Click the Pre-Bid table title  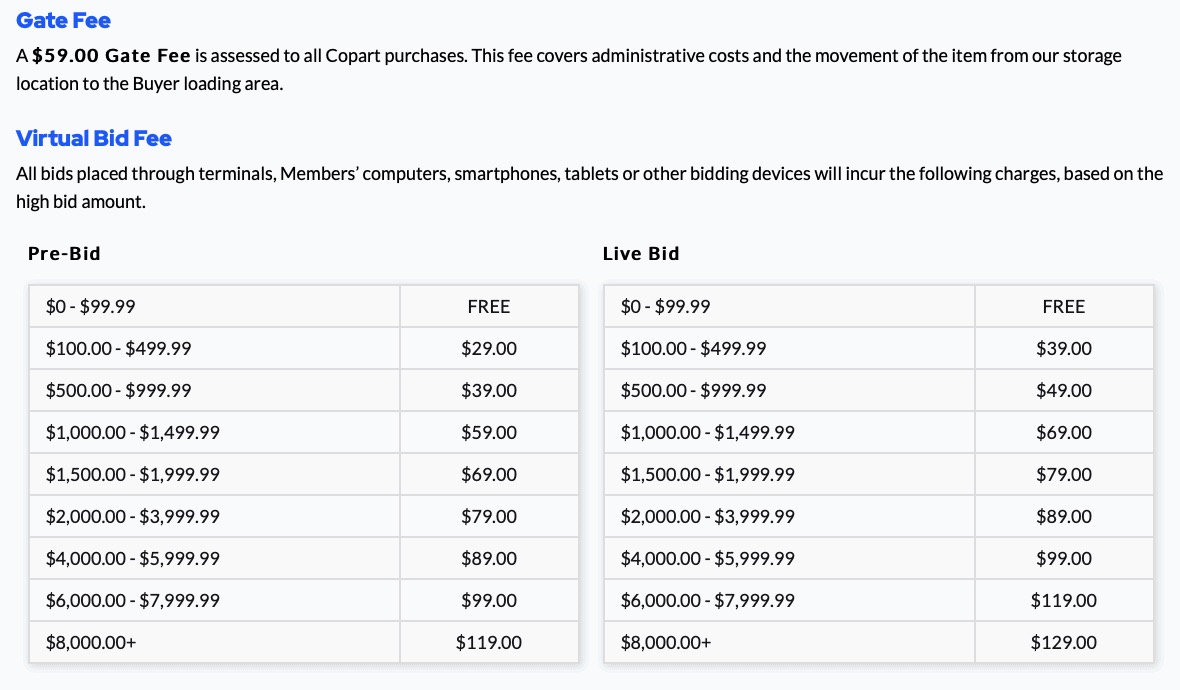pyautogui.click(x=64, y=254)
